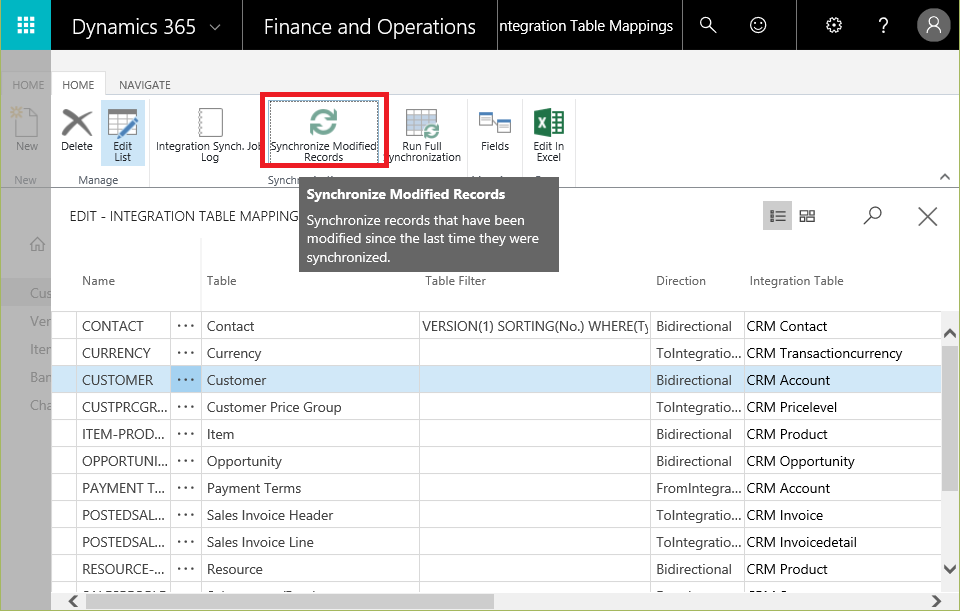
Task: Click the CONTACT row Table Filter cell
Action: [535, 326]
